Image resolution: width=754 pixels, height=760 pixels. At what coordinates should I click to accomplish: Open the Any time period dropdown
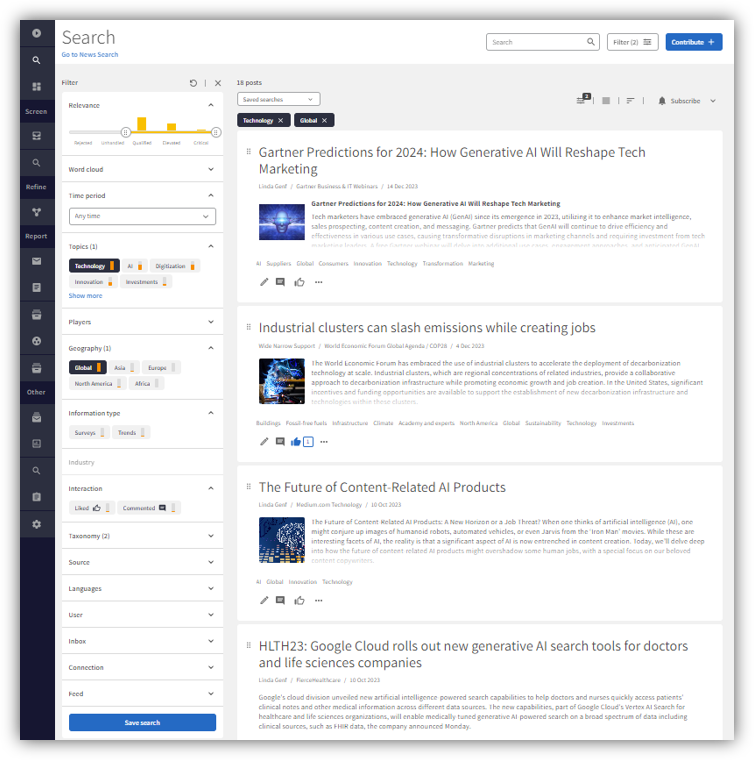pyautogui.click(x=142, y=216)
